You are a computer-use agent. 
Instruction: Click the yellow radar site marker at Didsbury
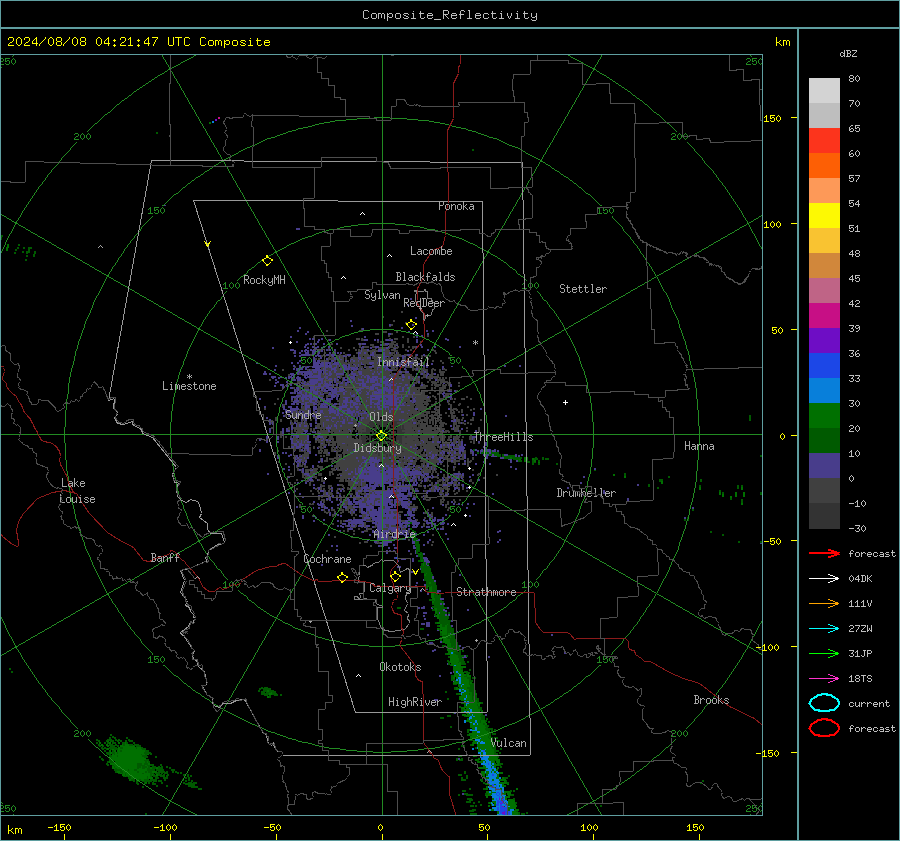point(382,436)
